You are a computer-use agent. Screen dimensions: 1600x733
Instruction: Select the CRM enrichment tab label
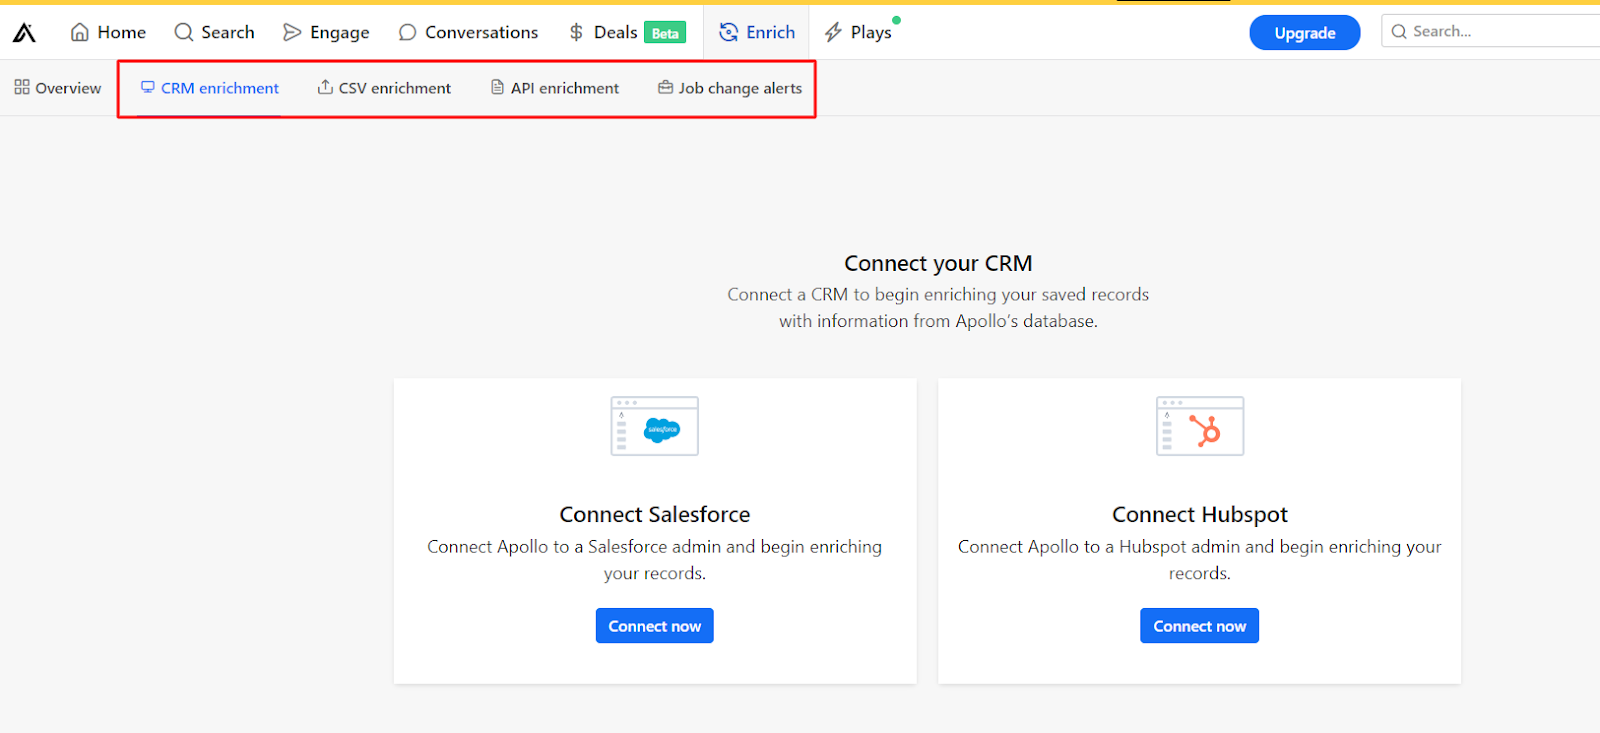(220, 88)
